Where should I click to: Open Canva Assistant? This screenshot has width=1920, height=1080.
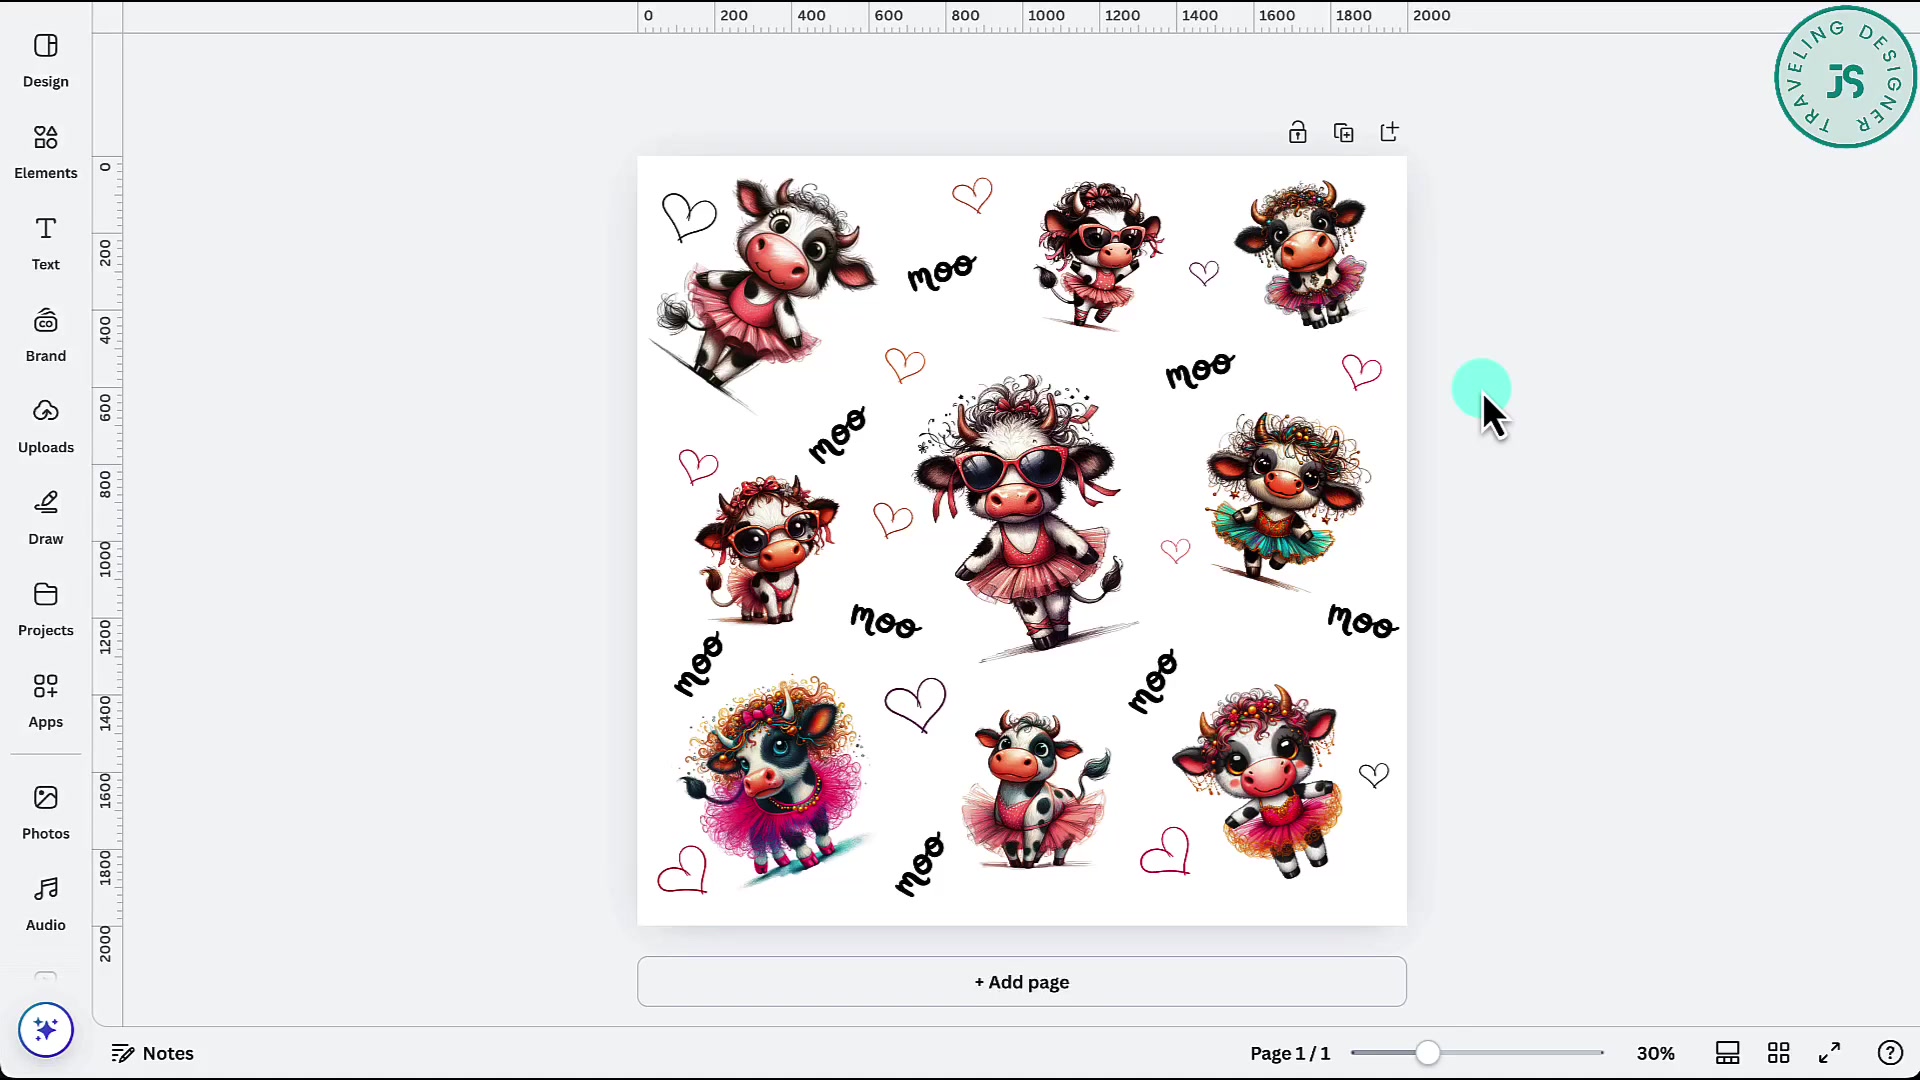(45, 1029)
